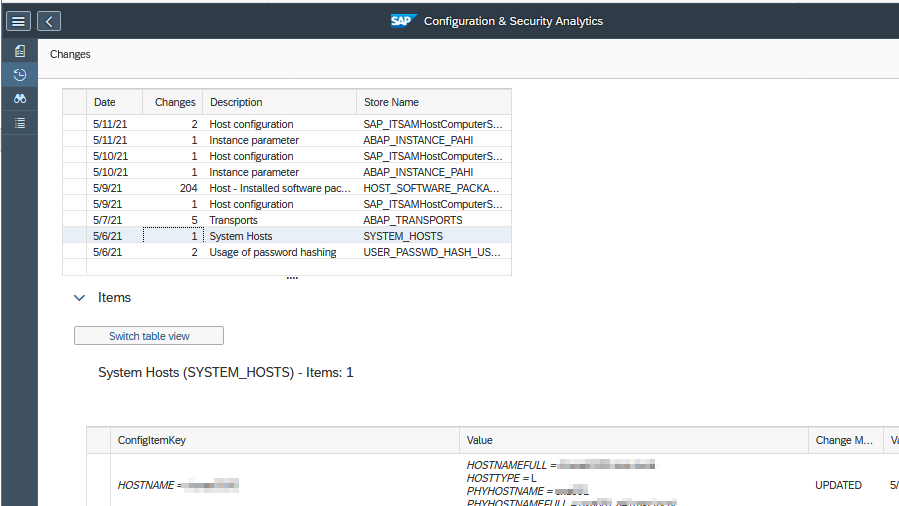Click the ConfigItemKey column header
Viewport: 899px width, 506px height.
[x=152, y=440]
